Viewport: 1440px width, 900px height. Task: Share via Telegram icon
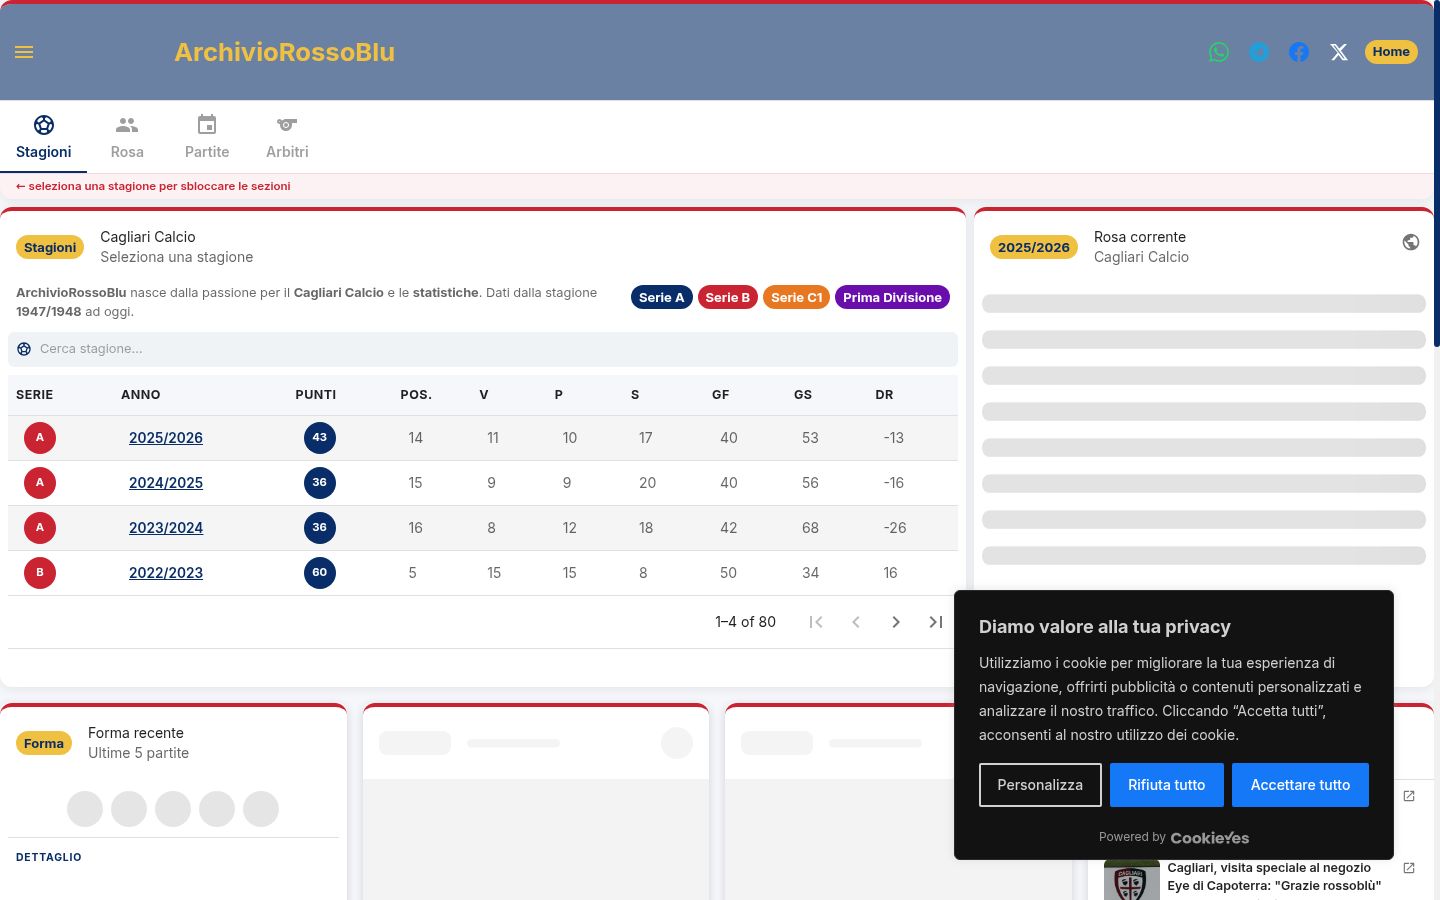coord(1259,52)
